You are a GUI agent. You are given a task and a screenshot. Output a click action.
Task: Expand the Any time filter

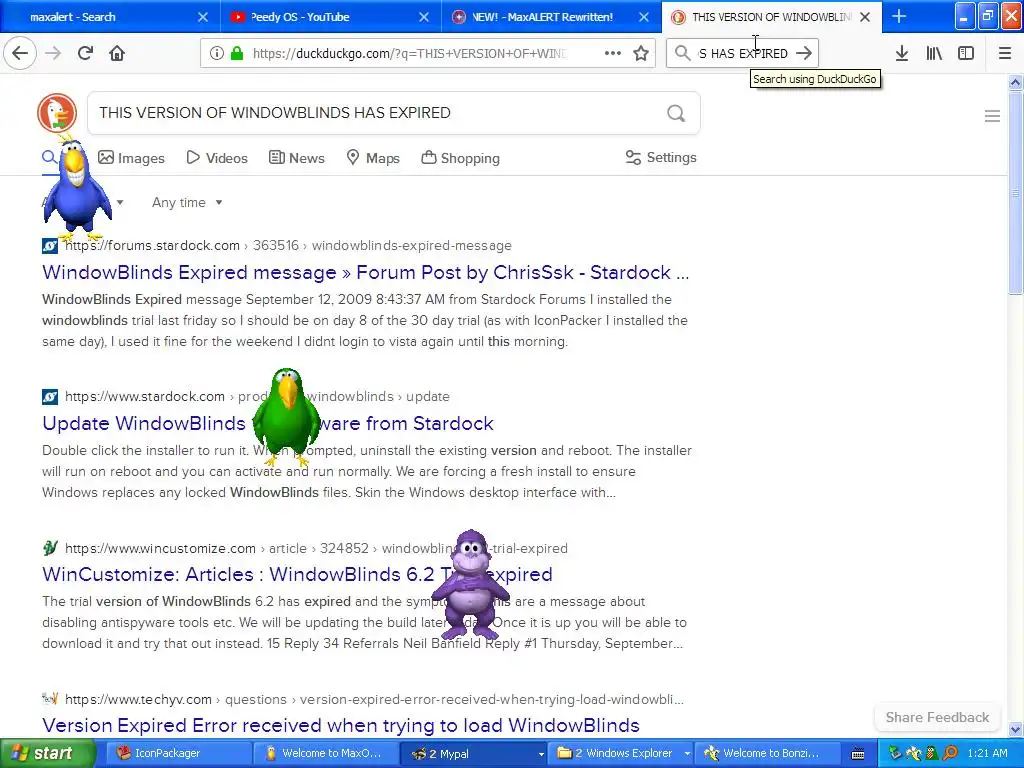point(187,202)
